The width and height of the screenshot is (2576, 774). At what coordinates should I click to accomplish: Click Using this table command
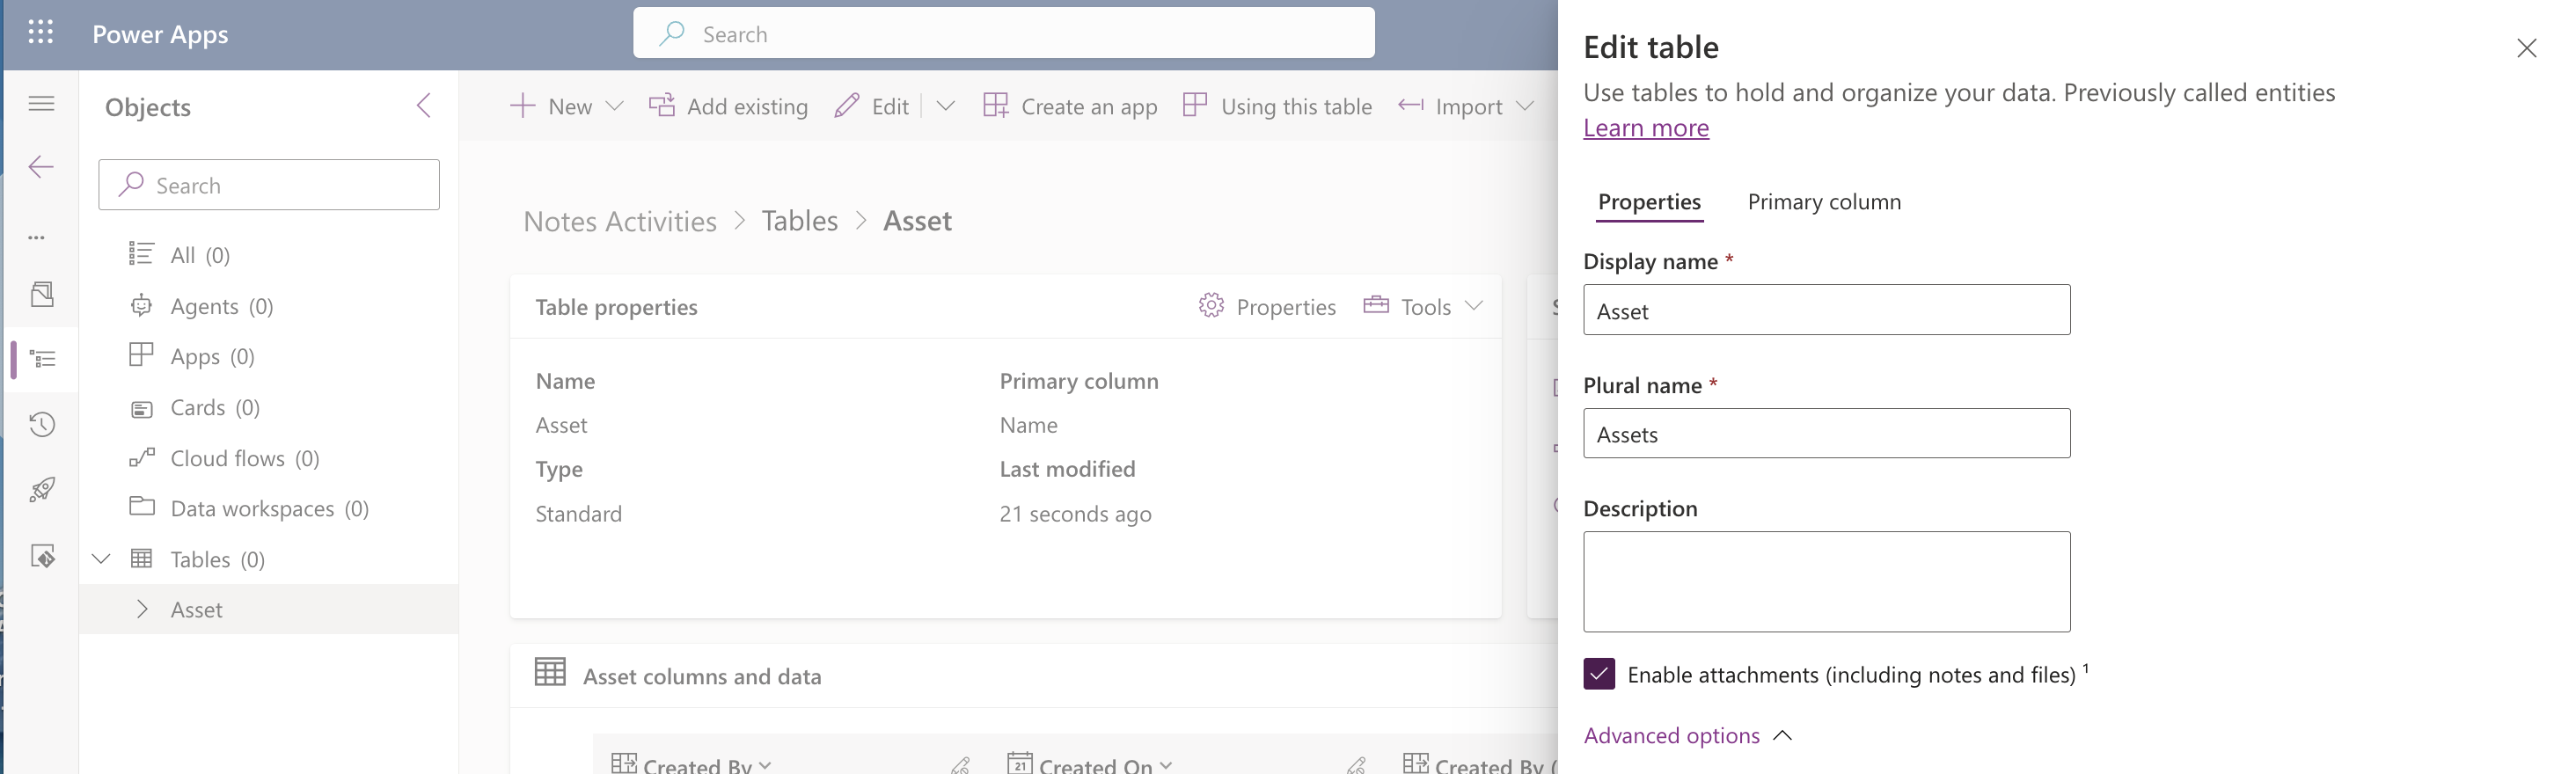tap(1277, 106)
